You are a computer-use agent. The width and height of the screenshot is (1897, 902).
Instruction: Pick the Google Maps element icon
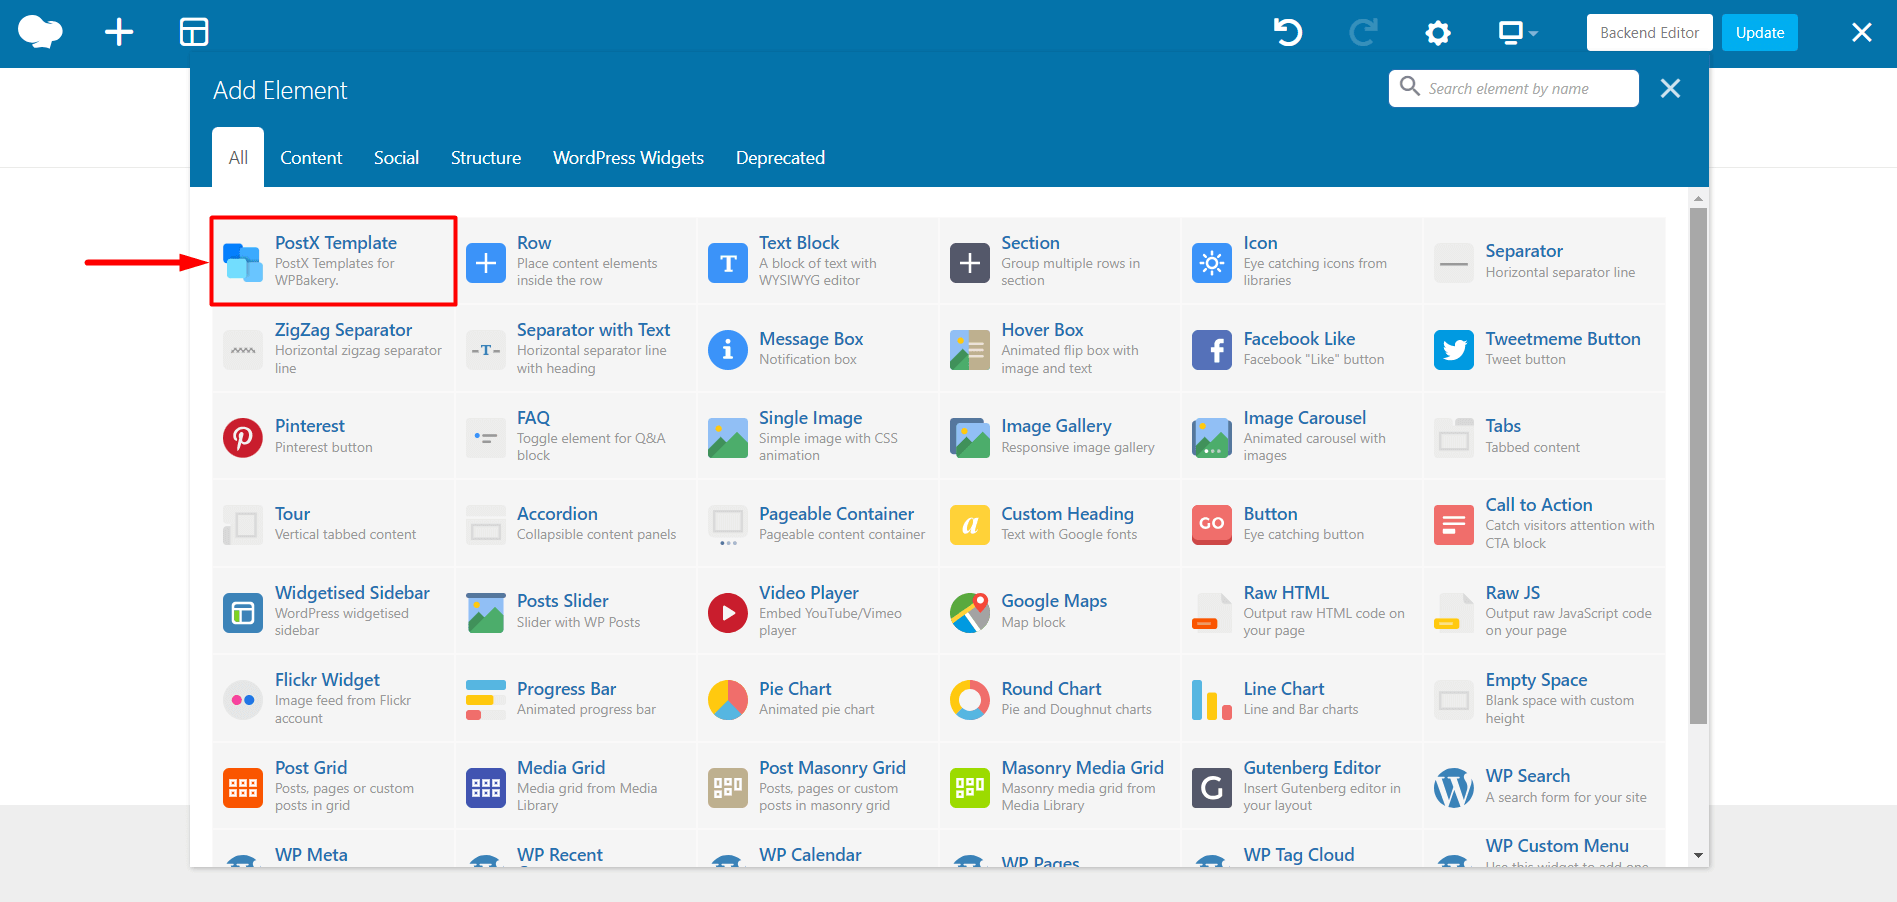click(x=970, y=613)
